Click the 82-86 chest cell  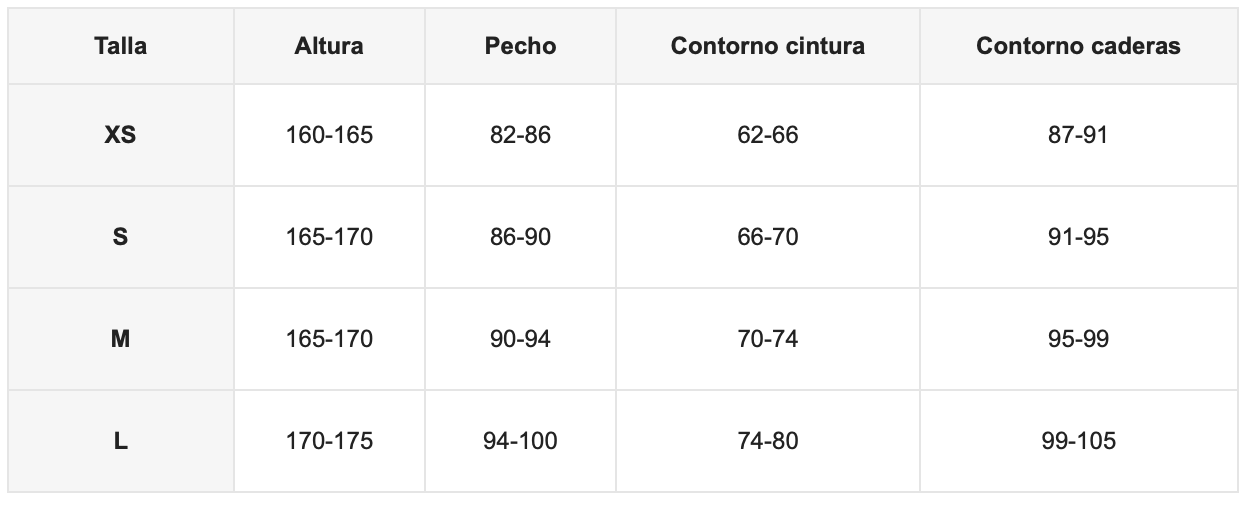click(x=520, y=135)
